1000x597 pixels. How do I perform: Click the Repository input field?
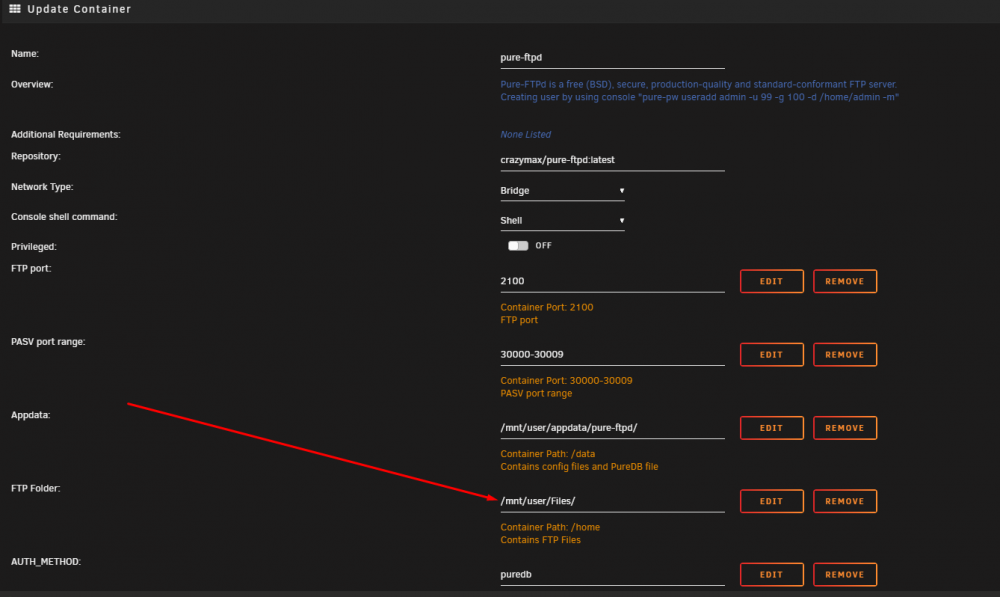coord(612,160)
